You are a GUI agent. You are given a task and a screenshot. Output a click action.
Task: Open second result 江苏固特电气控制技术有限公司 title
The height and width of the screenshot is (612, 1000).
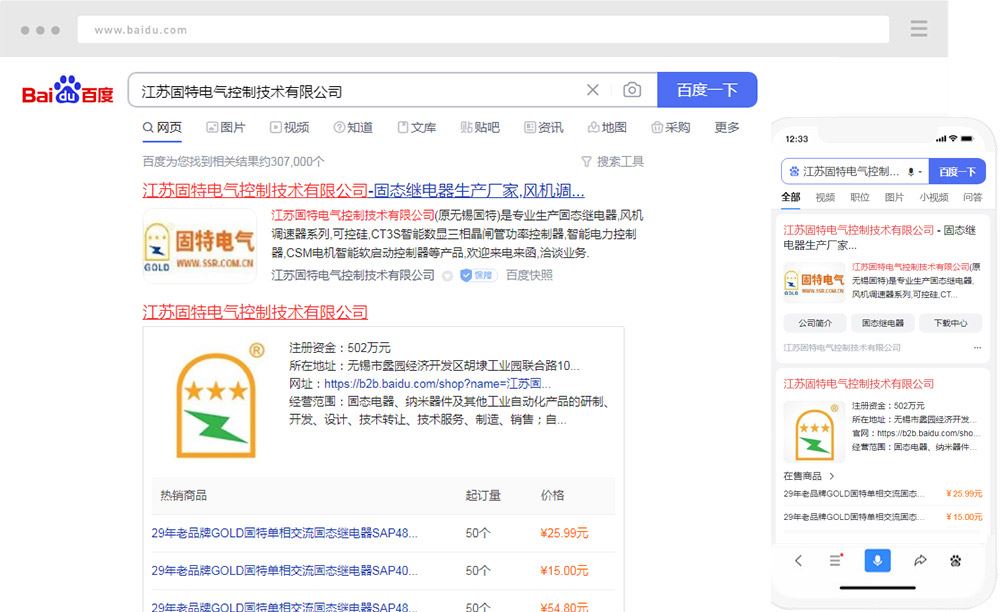tap(255, 312)
